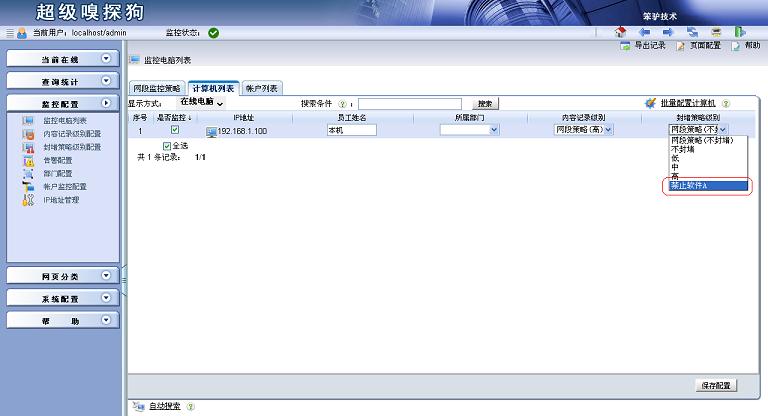Image resolution: width=768 pixels, height=416 pixels.
Task: Click the 批量配置计算机 link
Action: pos(686,103)
